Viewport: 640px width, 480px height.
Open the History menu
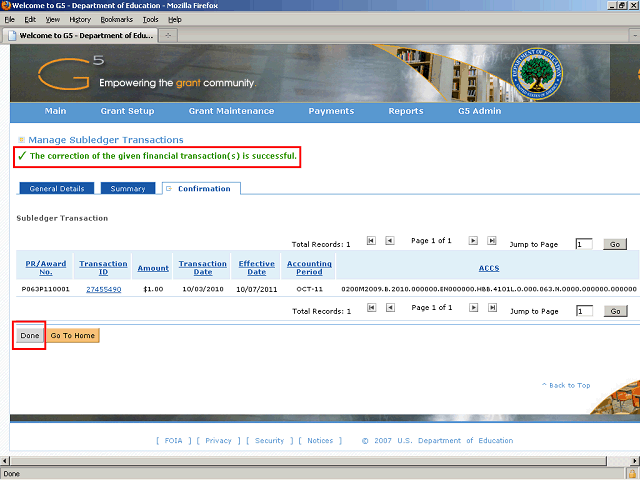pos(80,20)
